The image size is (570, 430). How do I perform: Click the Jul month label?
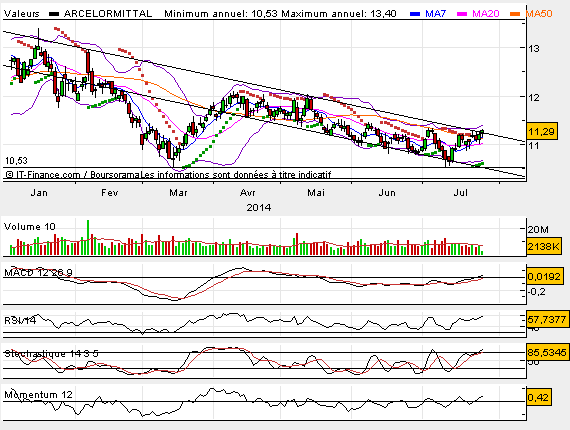click(460, 193)
